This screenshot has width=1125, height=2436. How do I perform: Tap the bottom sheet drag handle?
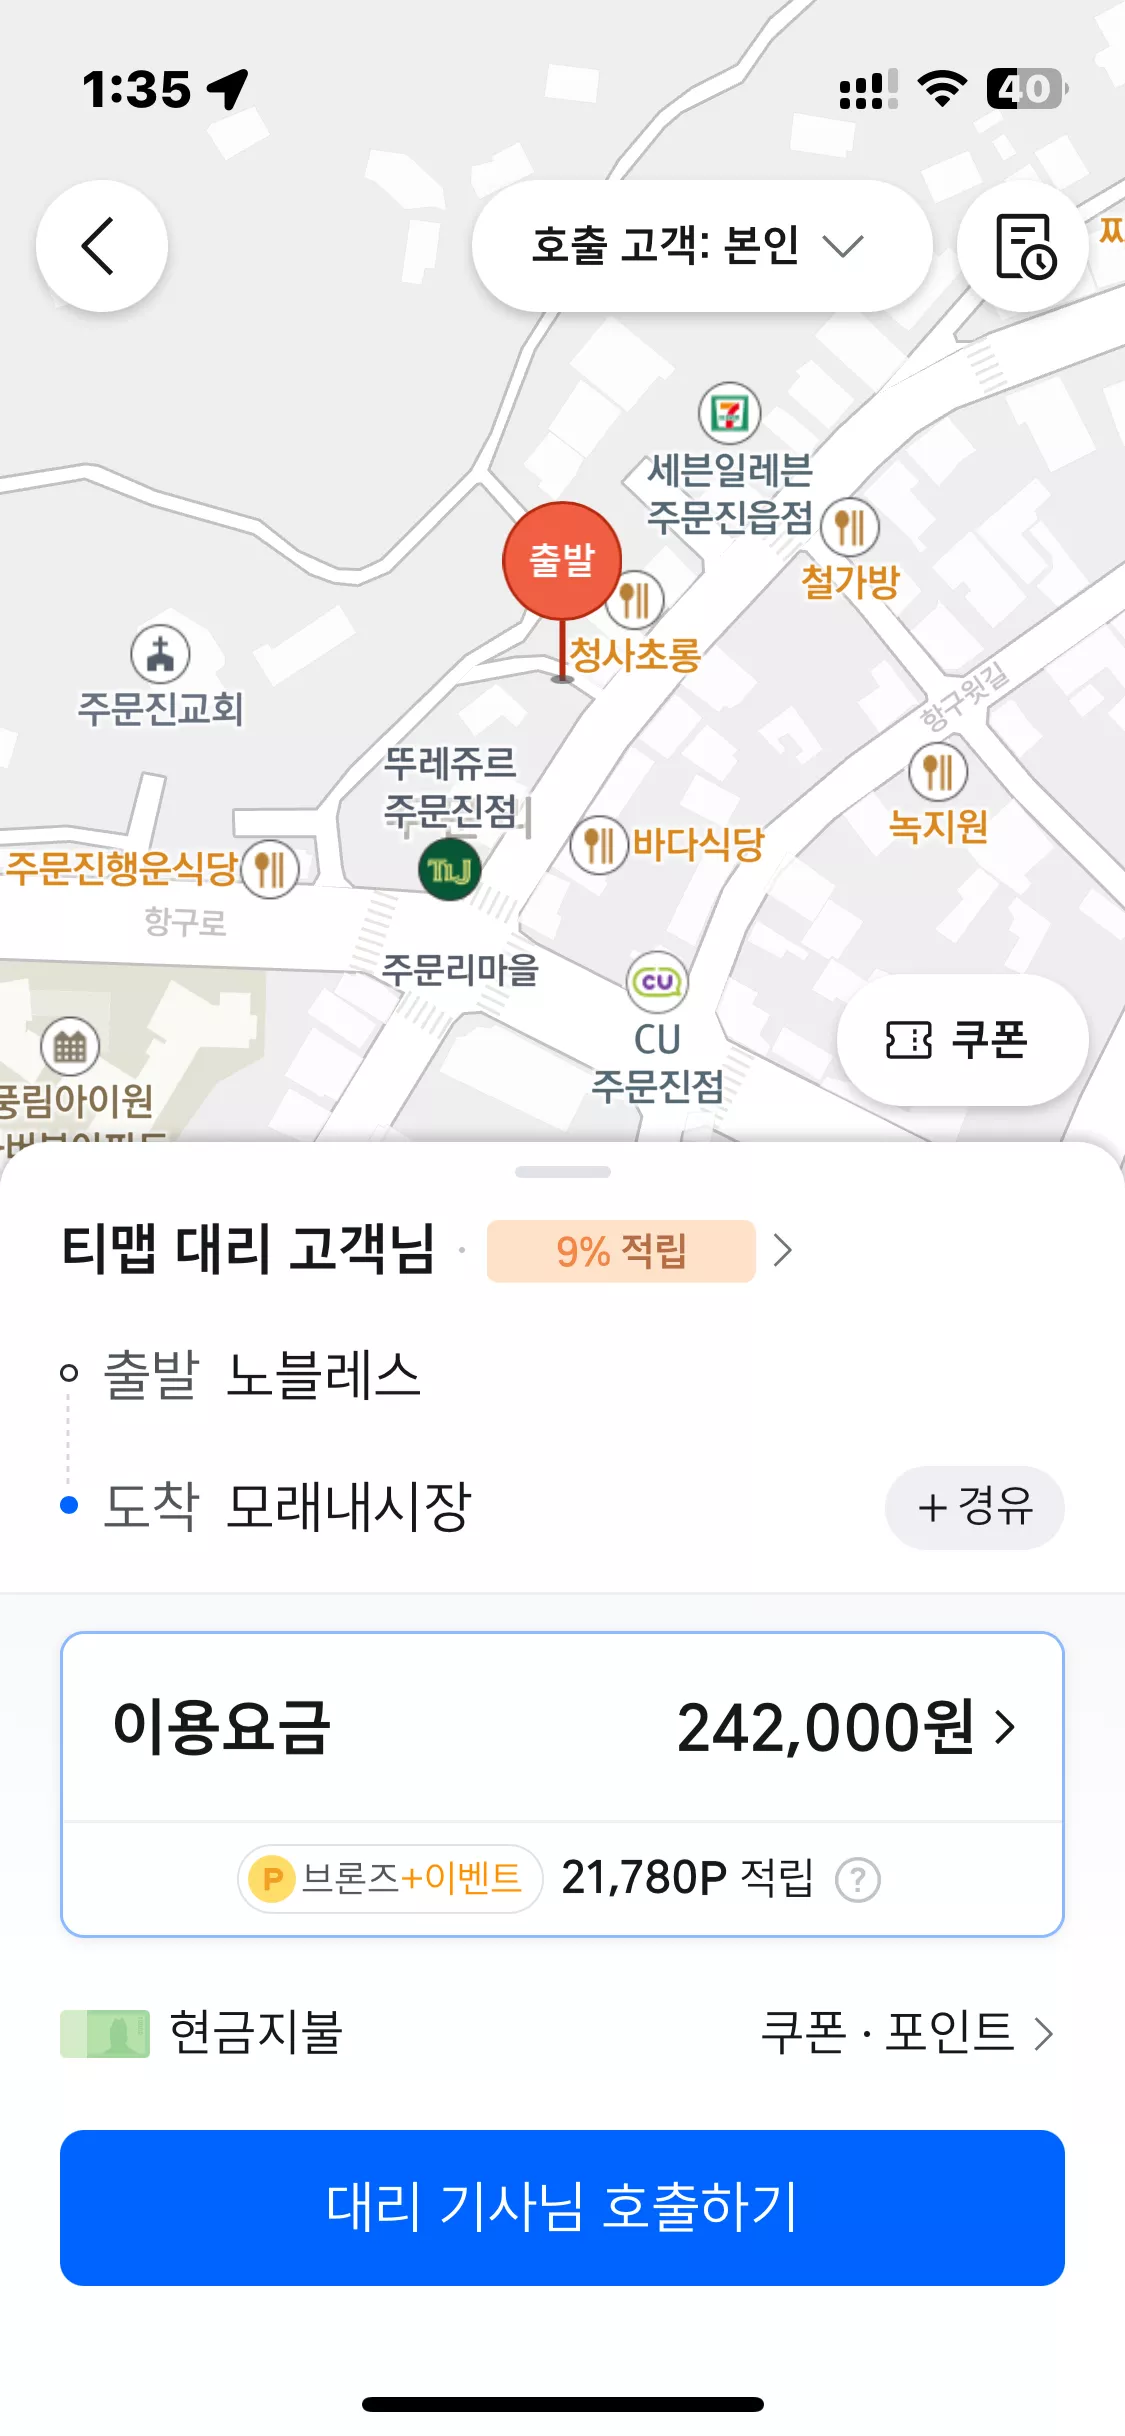pyautogui.click(x=562, y=1171)
